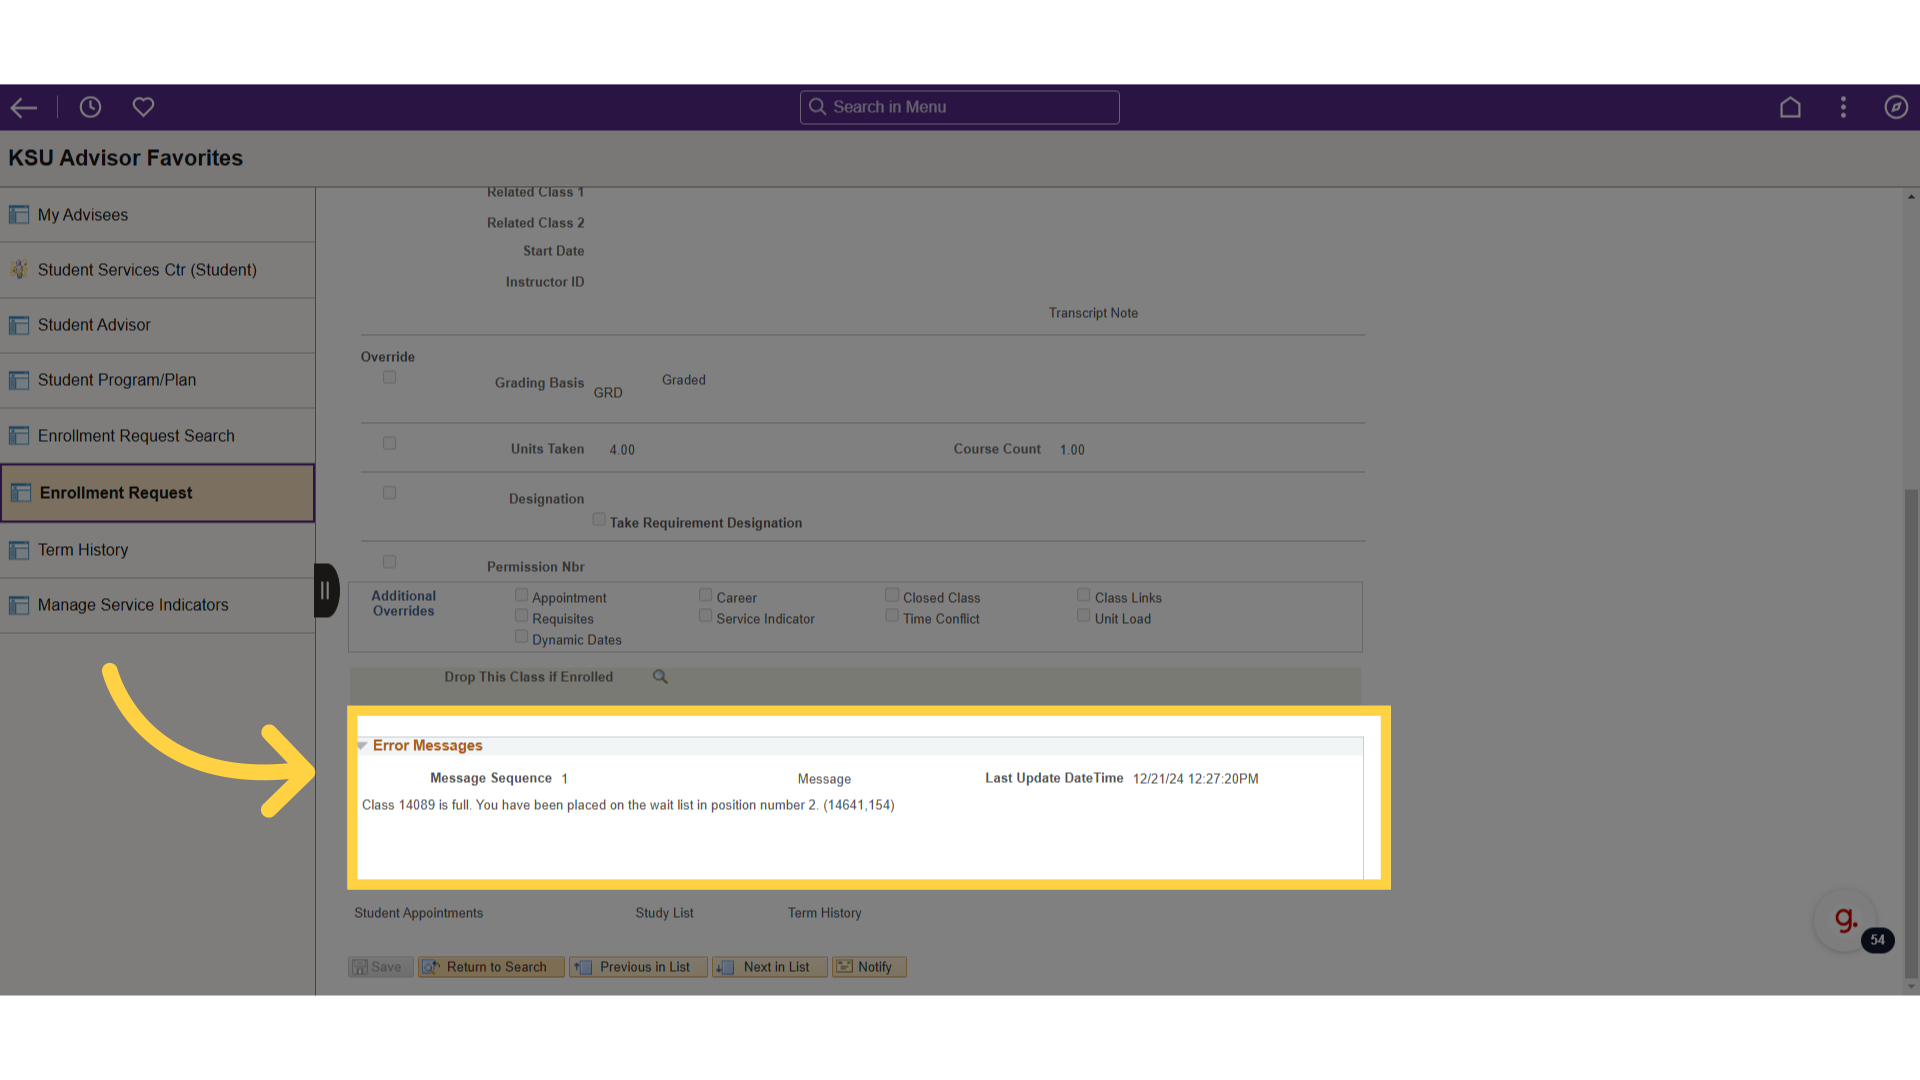This screenshot has width=1920, height=1080.
Task: Click lookup magnifier next to Drop This Class
Action: [x=660, y=677]
